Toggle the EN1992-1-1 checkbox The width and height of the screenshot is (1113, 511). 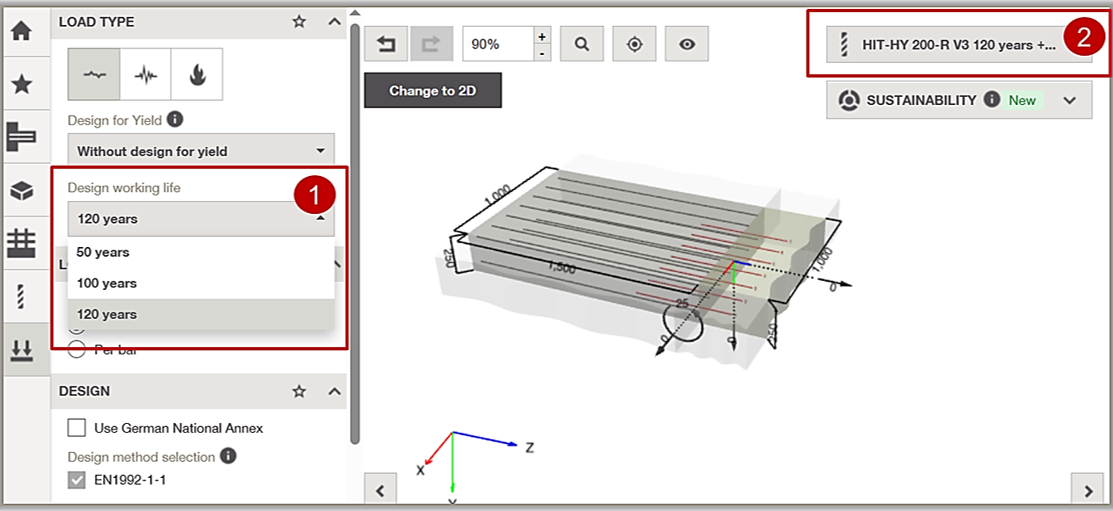[x=76, y=480]
